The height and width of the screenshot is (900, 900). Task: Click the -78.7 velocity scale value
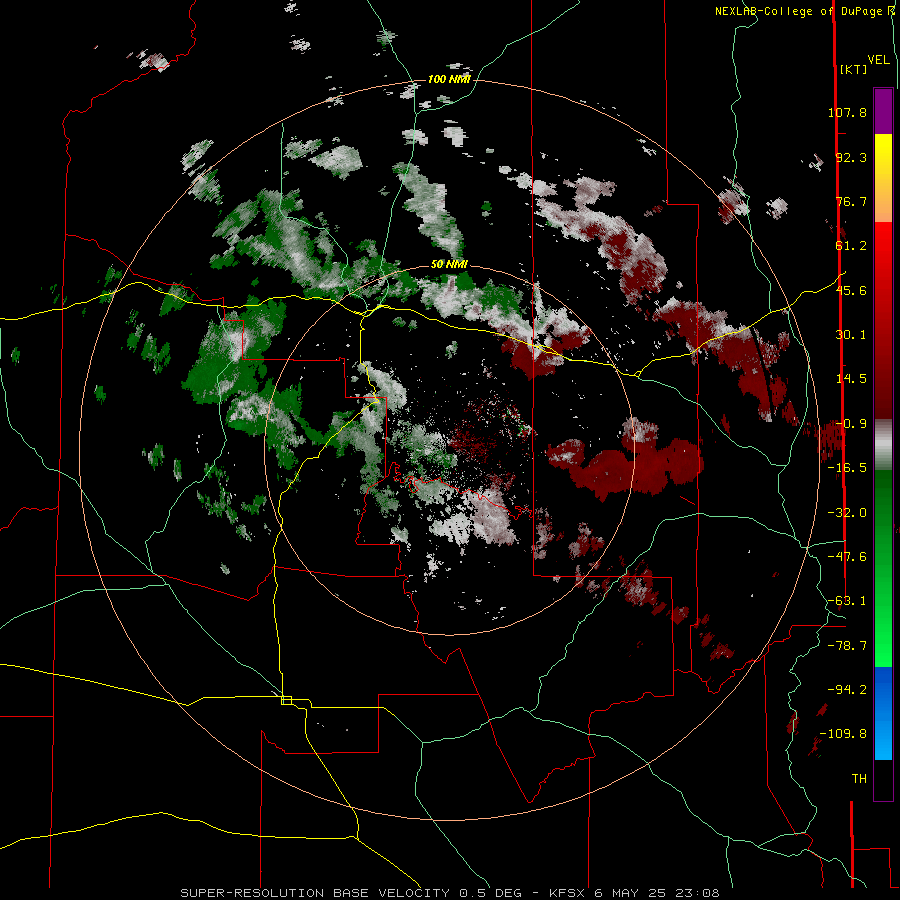coord(847,646)
